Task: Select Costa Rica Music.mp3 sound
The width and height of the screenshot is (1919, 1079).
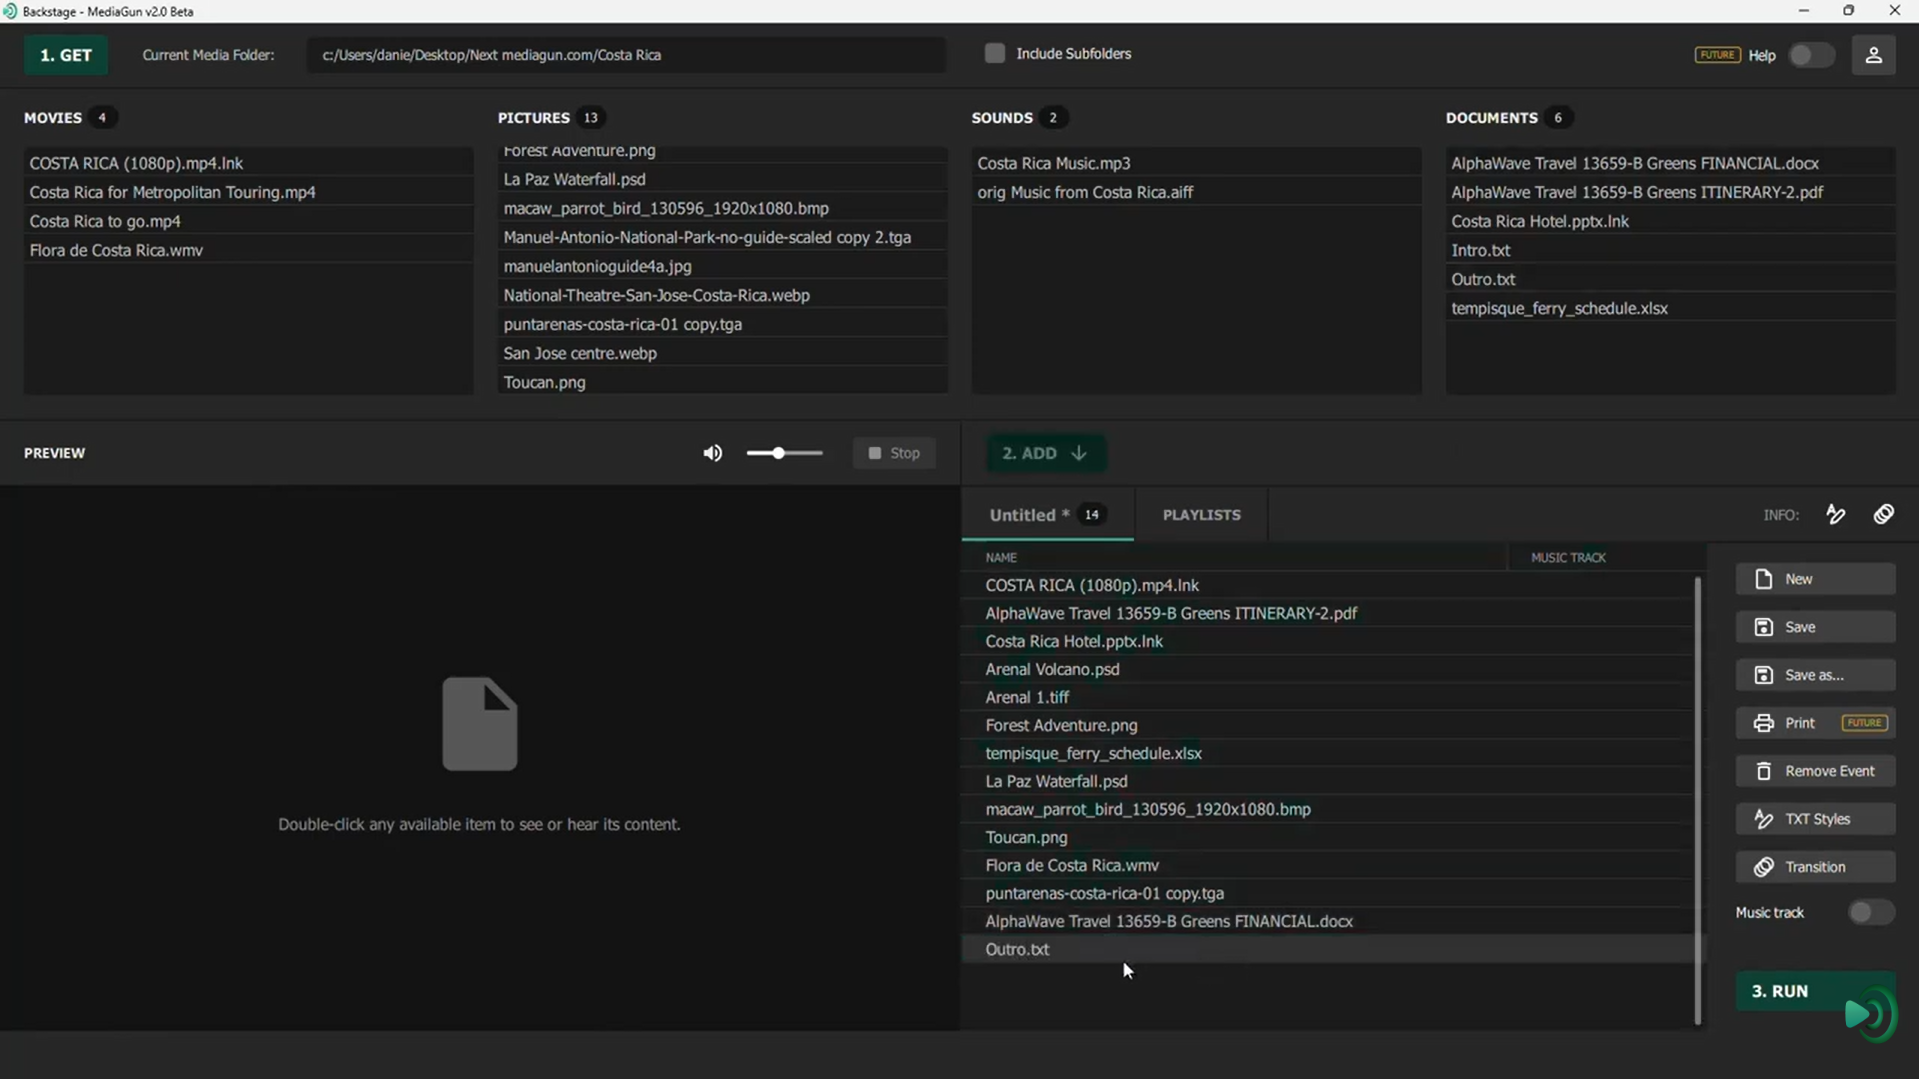Action: 1196,163
